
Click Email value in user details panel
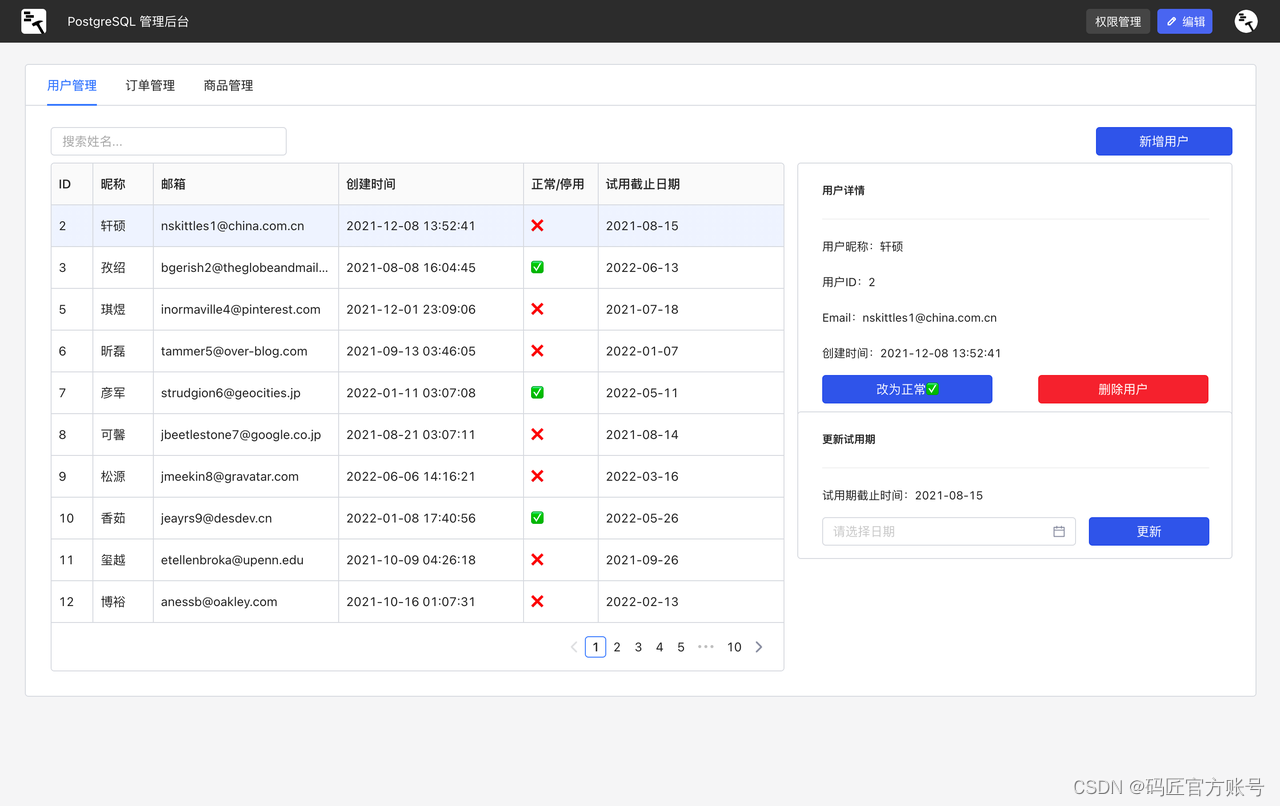point(930,317)
